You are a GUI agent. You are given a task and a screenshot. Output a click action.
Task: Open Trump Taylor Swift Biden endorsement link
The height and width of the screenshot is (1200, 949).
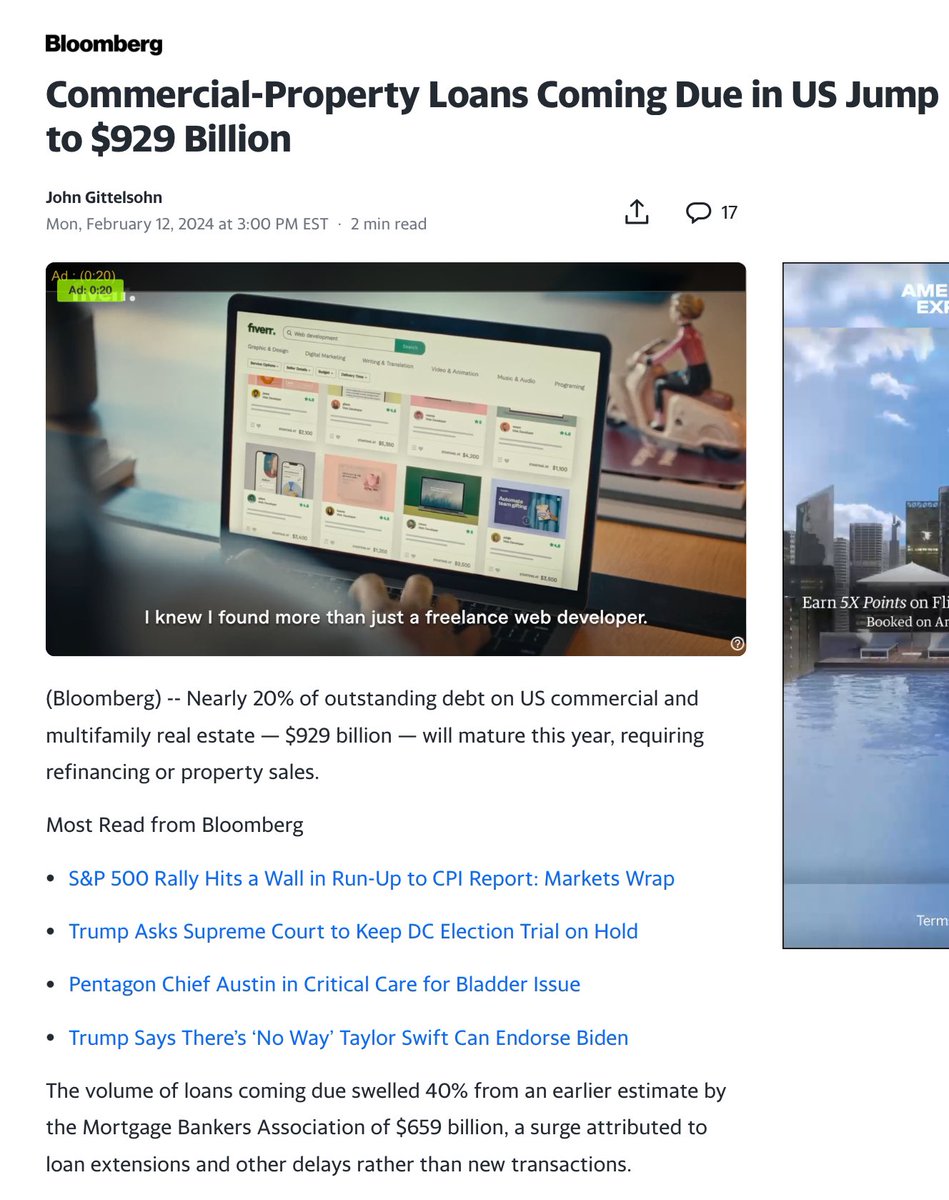pos(348,1037)
